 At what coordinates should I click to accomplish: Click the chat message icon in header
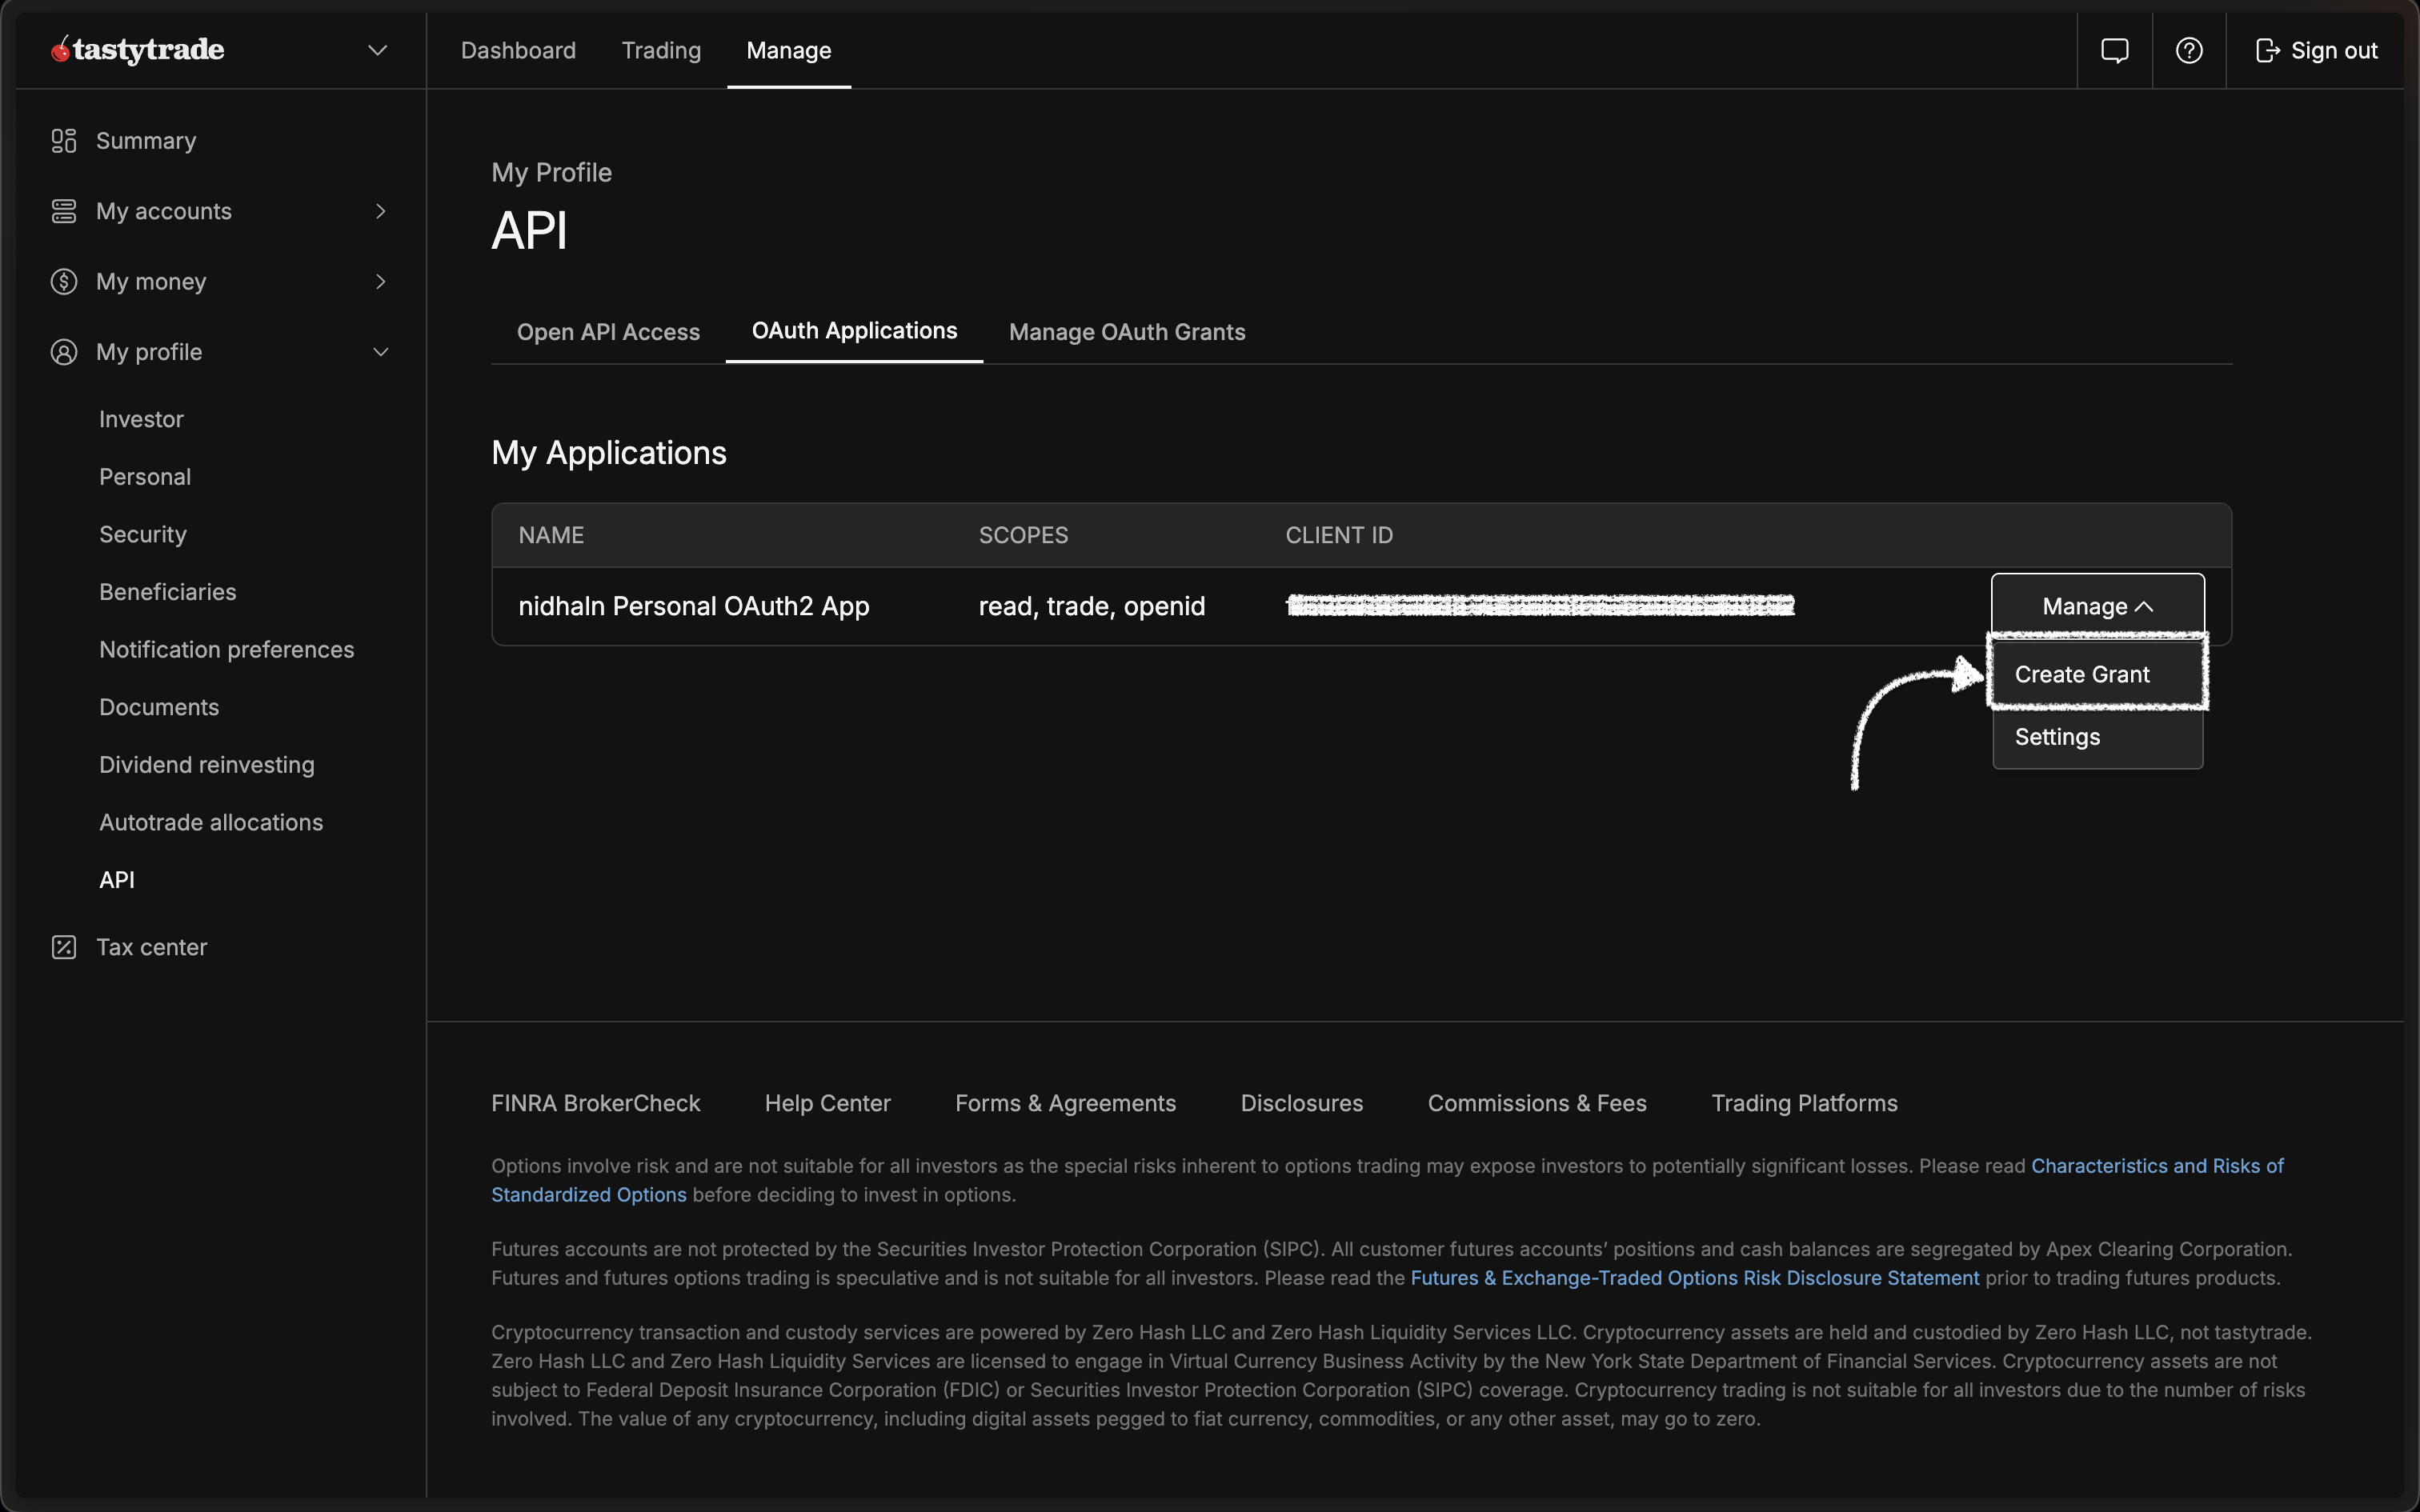click(2114, 50)
